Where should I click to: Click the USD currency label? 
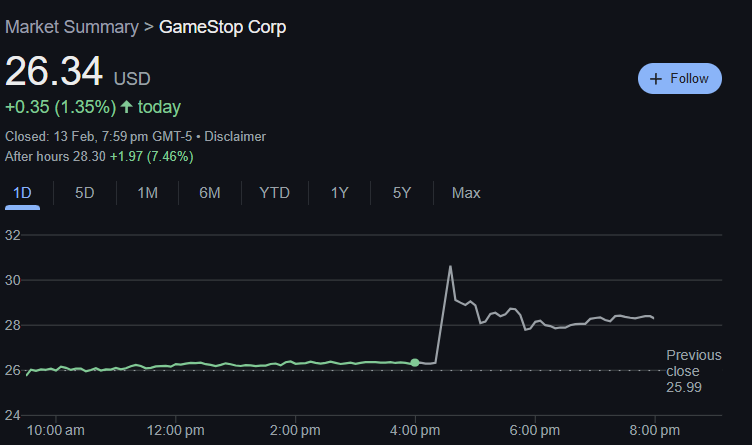(132, 79)
